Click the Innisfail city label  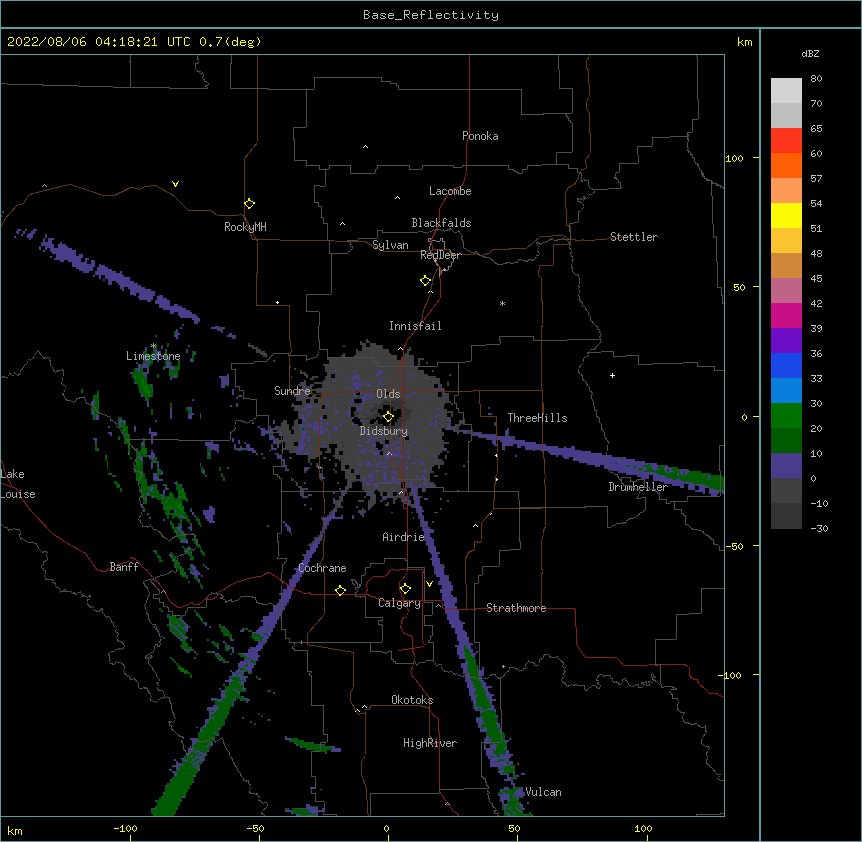tap(415, 326)
